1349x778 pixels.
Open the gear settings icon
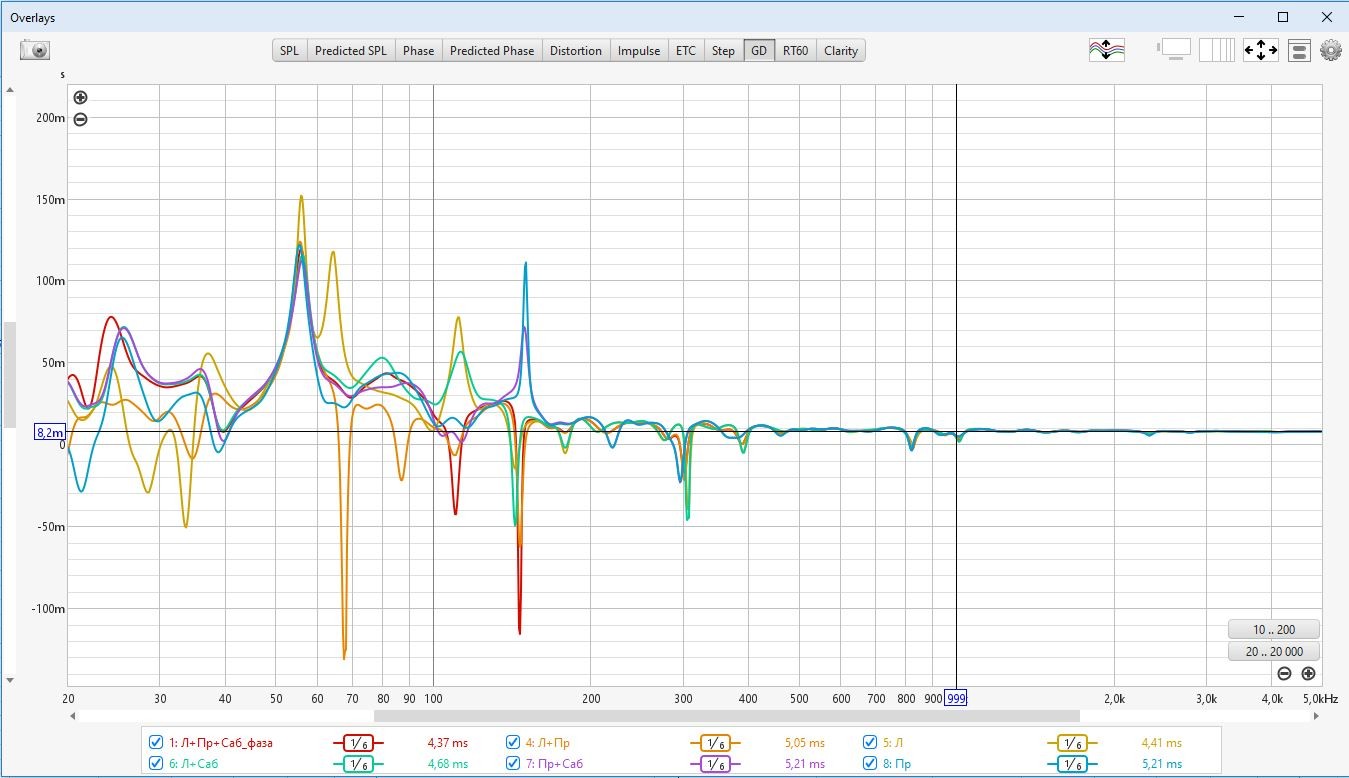(1330, 50)
